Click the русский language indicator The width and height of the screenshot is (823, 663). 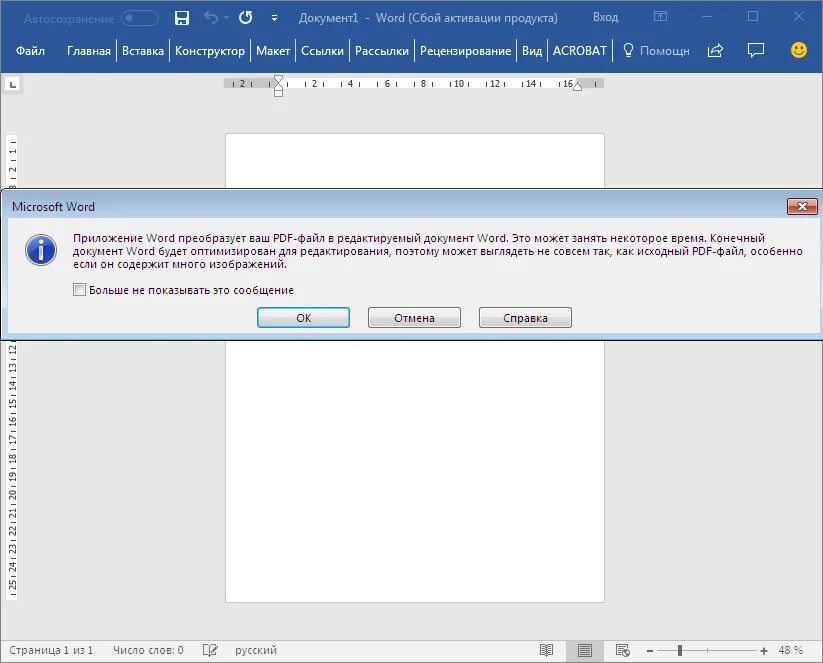(256, 650)
